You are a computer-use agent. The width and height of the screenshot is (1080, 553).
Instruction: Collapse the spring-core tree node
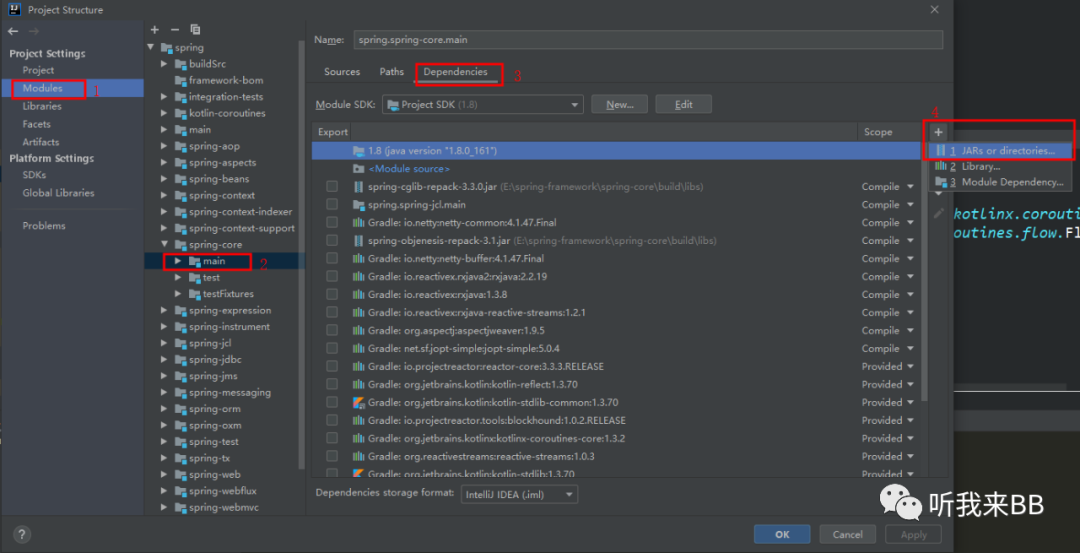pyautogui.click(x=165, y=244)
